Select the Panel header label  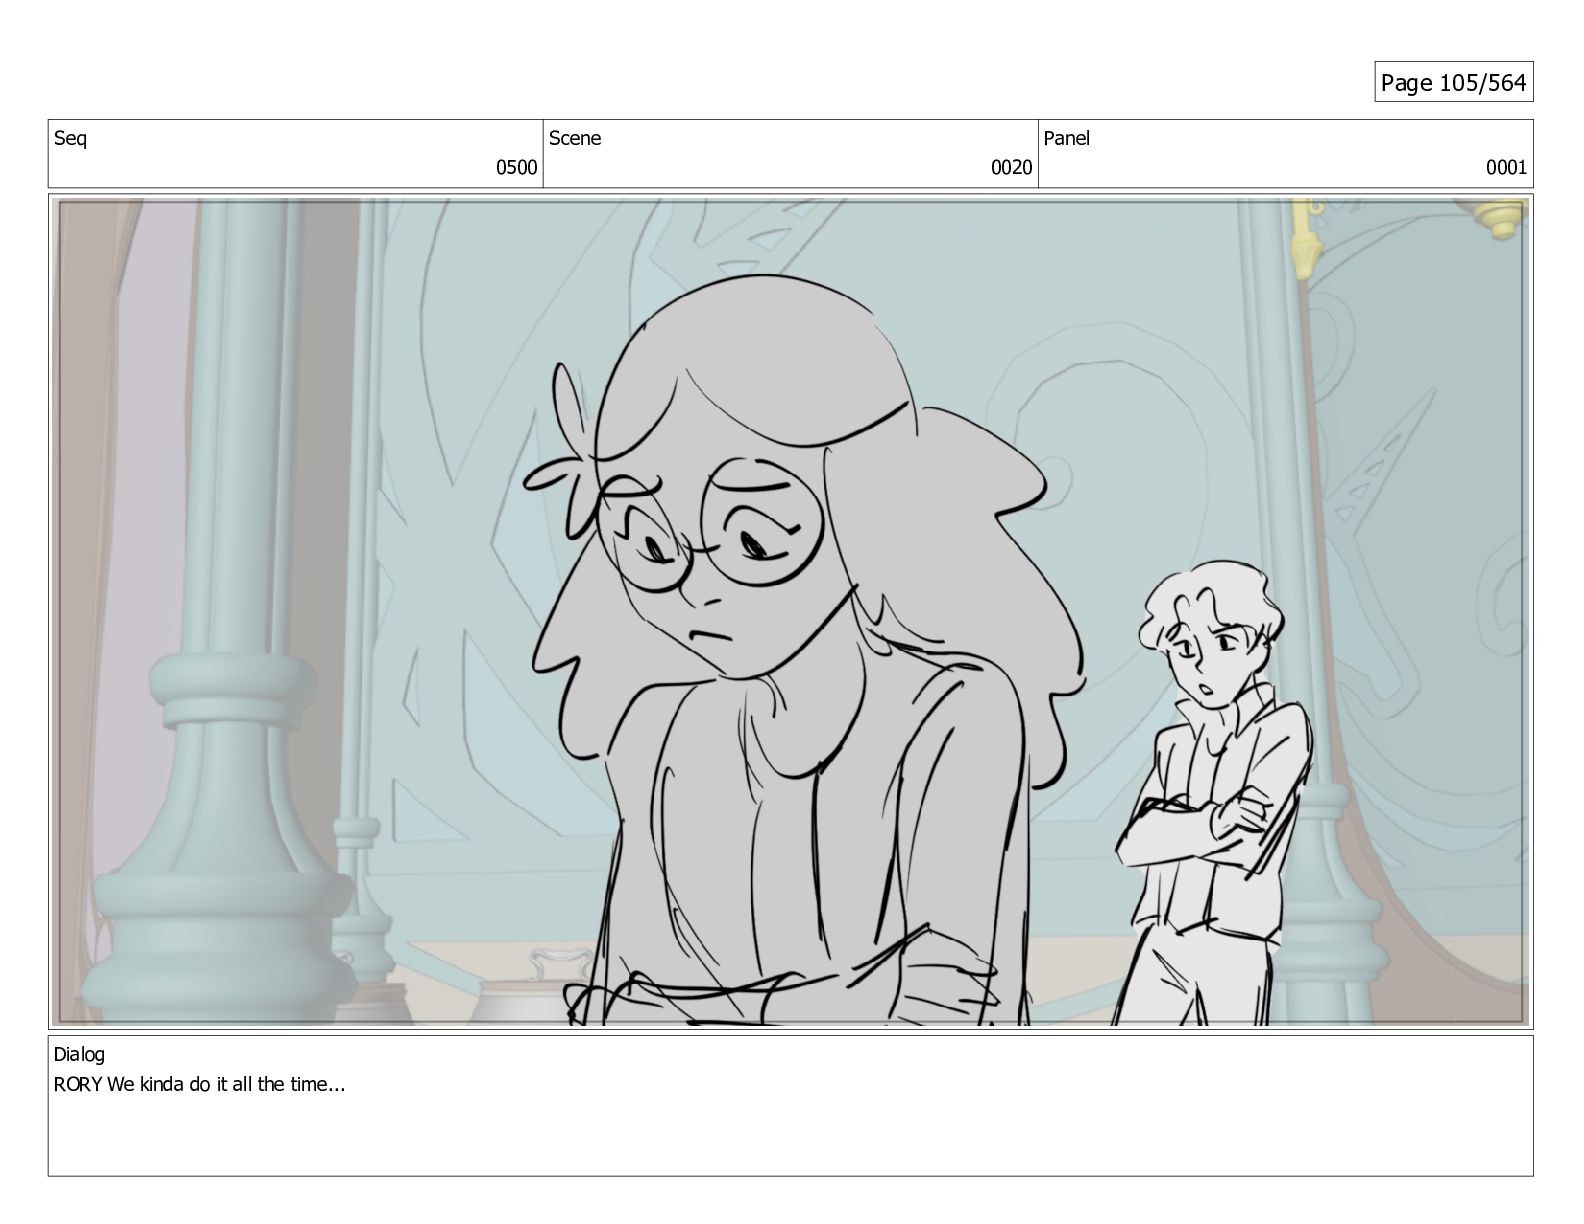[1067, 139]
